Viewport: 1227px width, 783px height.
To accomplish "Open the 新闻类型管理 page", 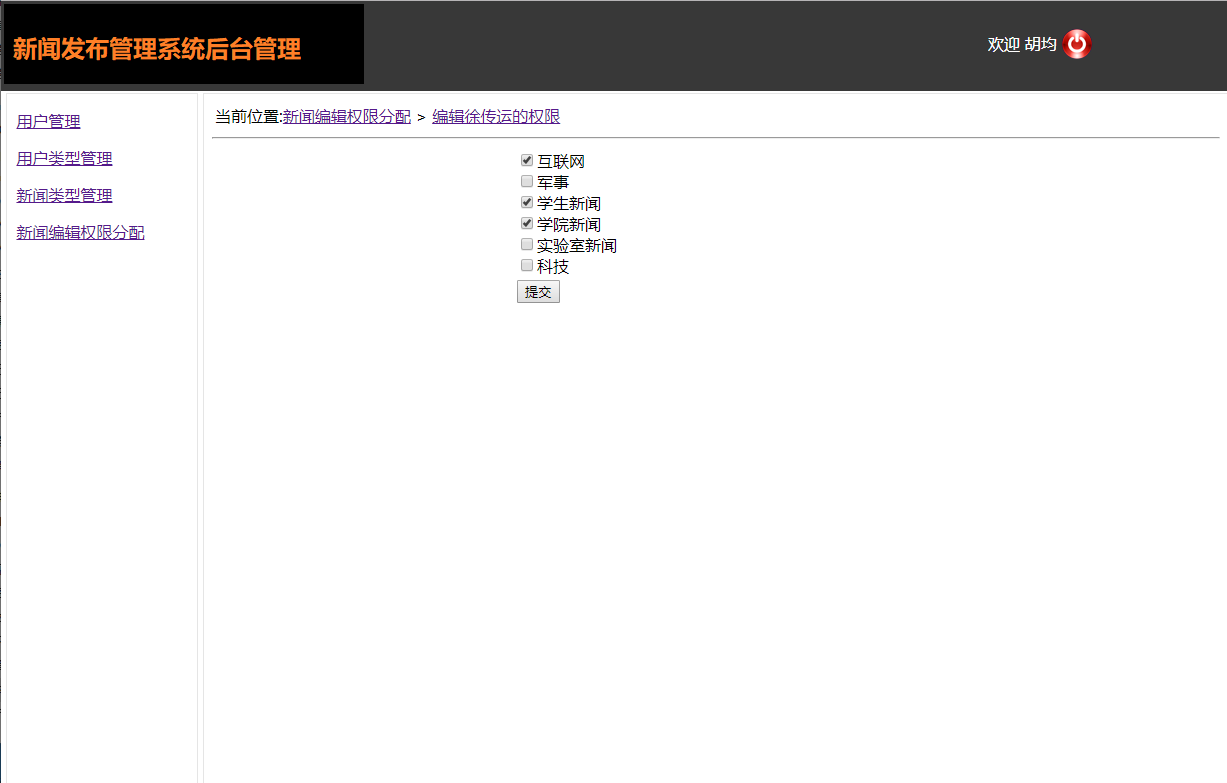I will click(x=64, y=195).
